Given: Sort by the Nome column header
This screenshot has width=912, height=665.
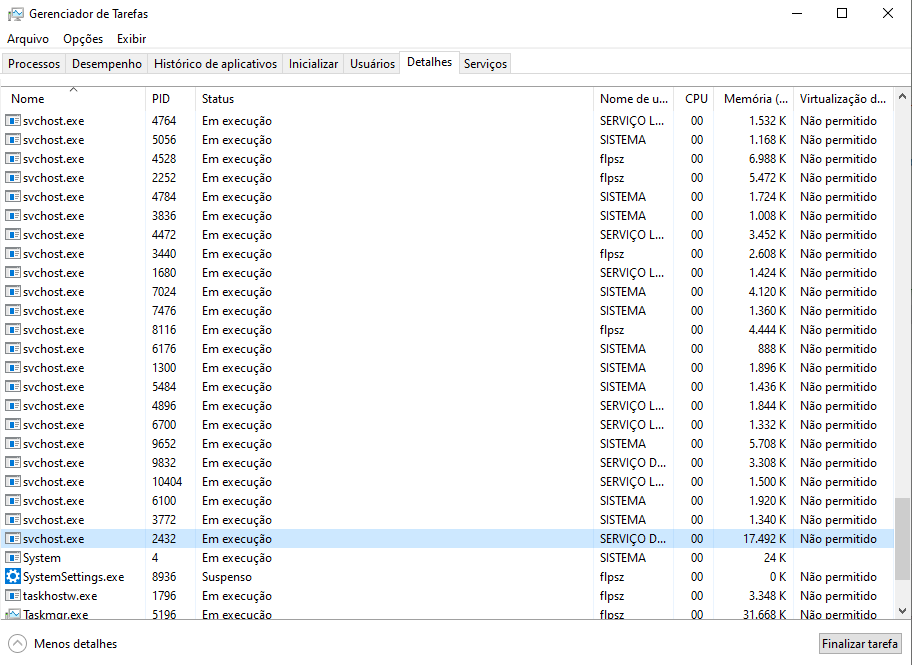Looking at the screenshot, I should coord(73,98).
